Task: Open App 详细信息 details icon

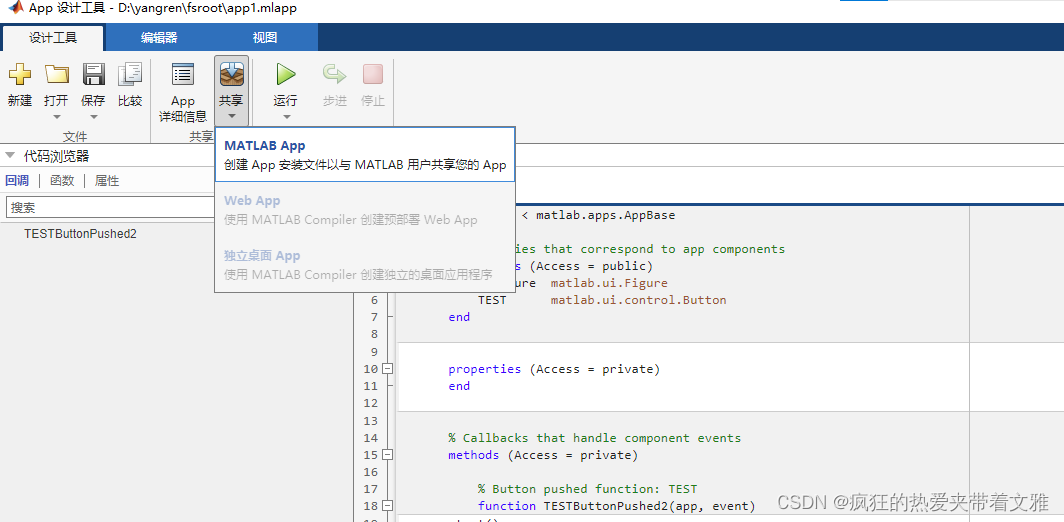Action: (183, 75)
